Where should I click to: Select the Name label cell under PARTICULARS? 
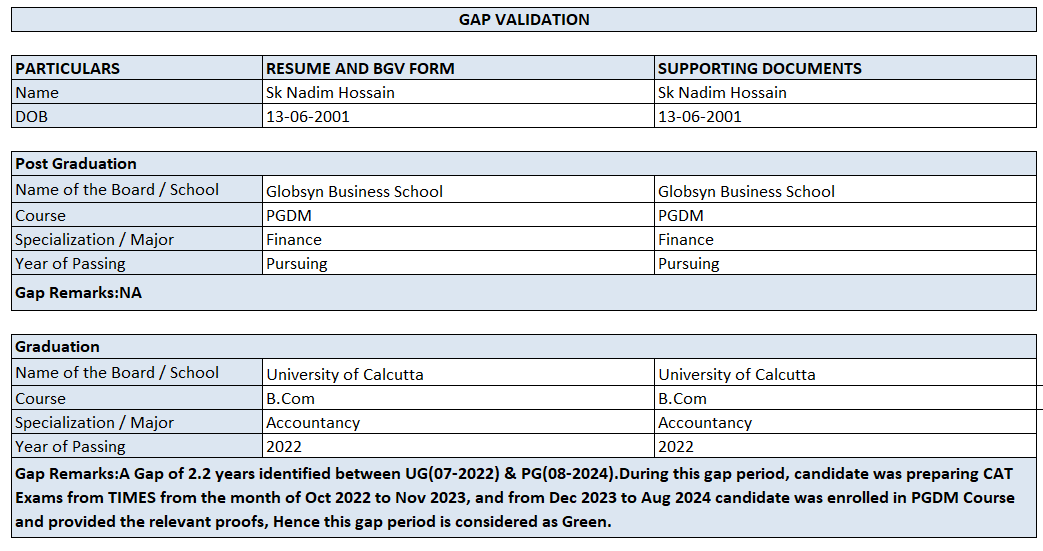[37, 93]
